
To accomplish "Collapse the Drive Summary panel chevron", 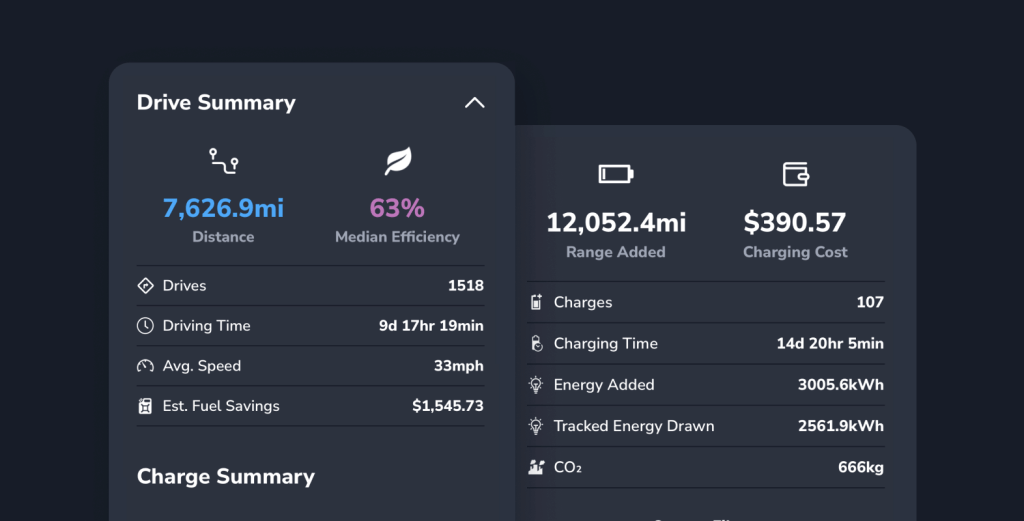I will tap(474, 103).
